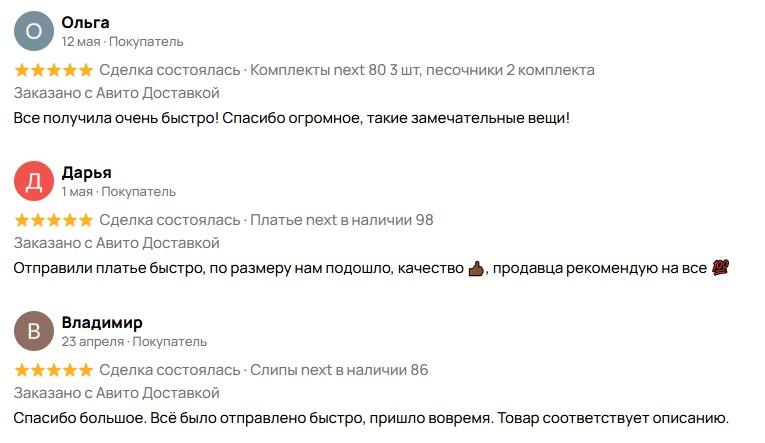Click star rating in Дарья's review
This screenshot has height=443, width=765.
[x=54, y=220]
